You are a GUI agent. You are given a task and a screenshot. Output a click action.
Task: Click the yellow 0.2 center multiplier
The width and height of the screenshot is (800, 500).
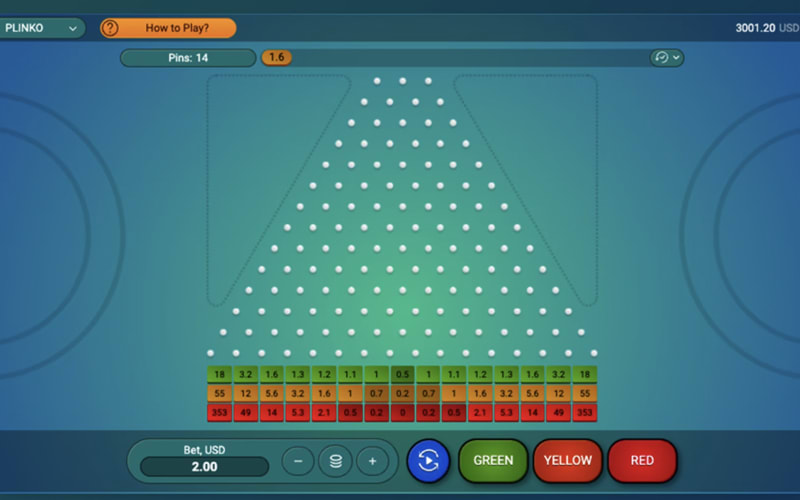pos(403,393)
